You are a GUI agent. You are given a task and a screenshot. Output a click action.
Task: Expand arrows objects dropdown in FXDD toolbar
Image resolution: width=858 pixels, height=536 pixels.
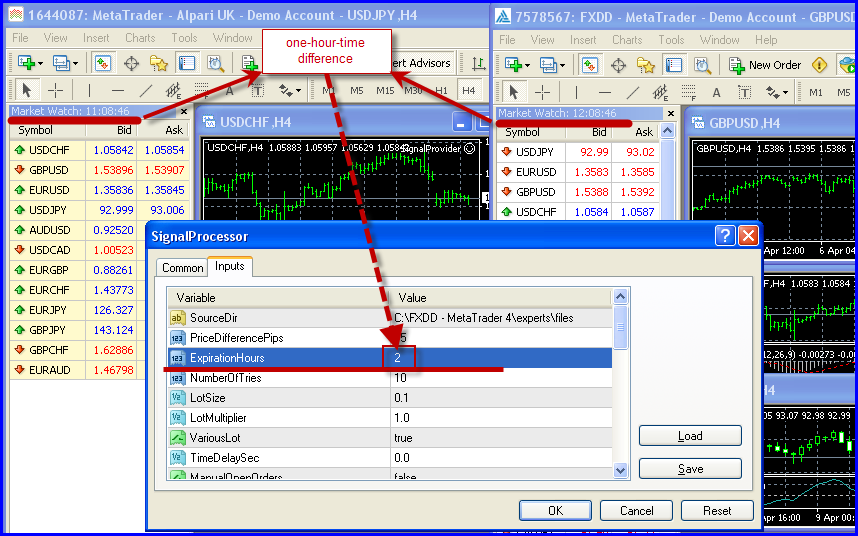click(x=785, y=92)
